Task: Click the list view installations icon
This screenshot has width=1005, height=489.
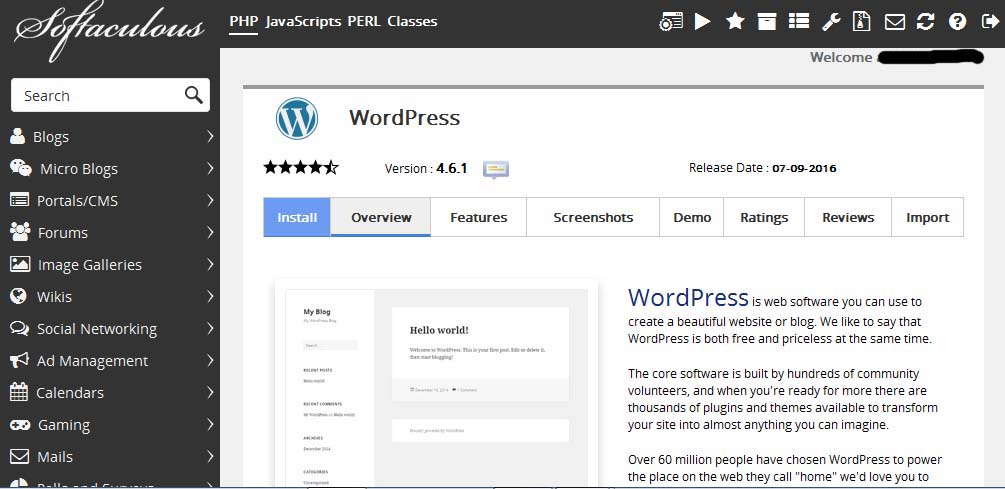Action: click(x=799, y=21)
